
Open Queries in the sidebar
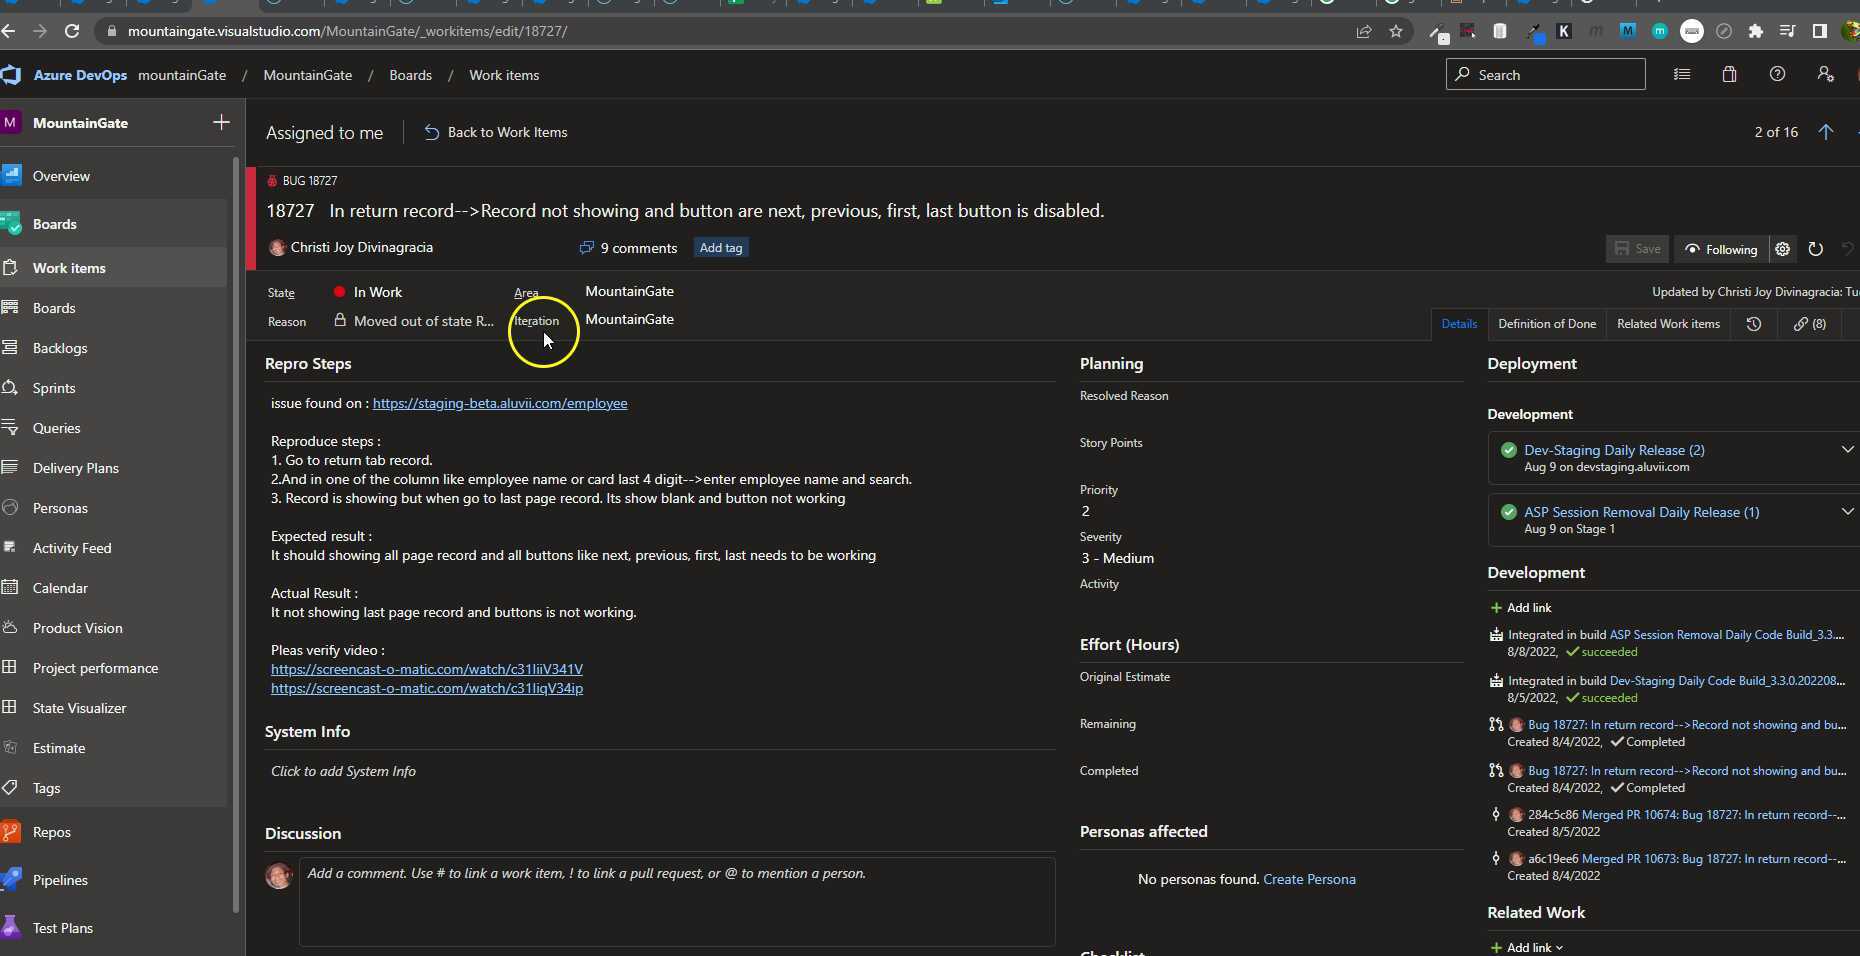(x=55, y=428)
